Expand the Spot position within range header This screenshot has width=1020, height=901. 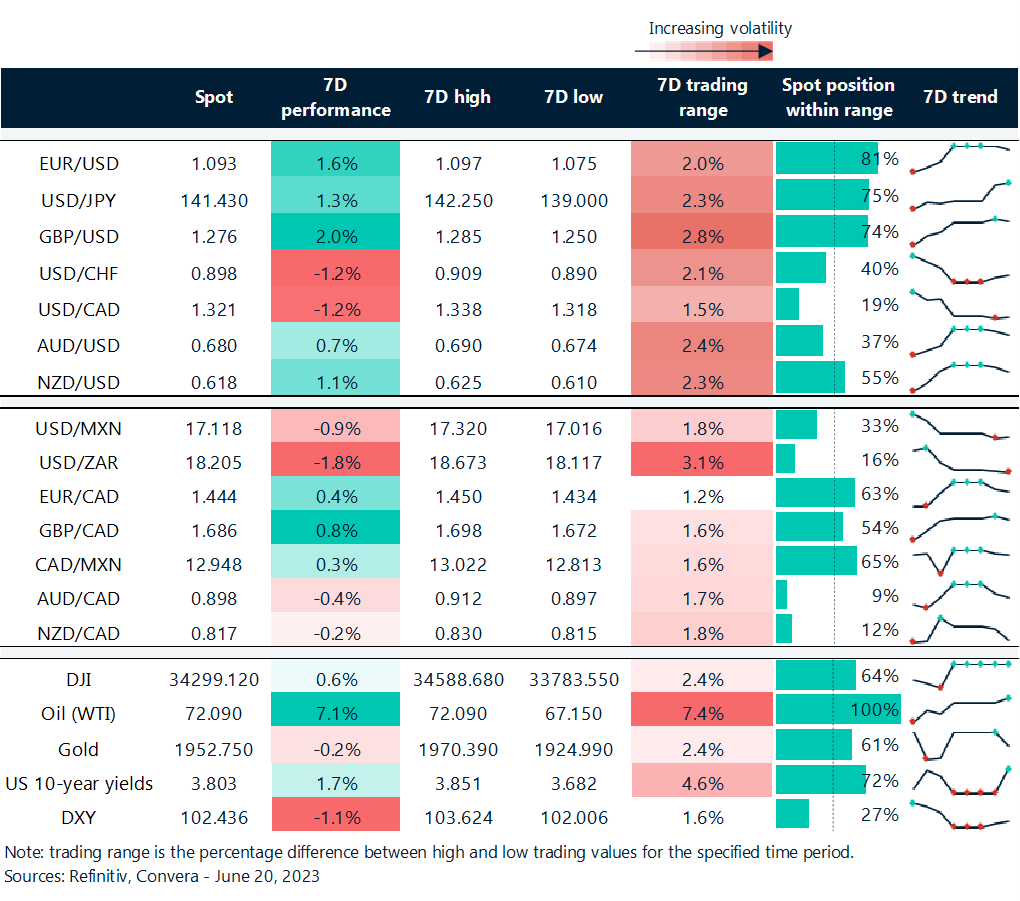pyautogui.click(x=838, y=98)
